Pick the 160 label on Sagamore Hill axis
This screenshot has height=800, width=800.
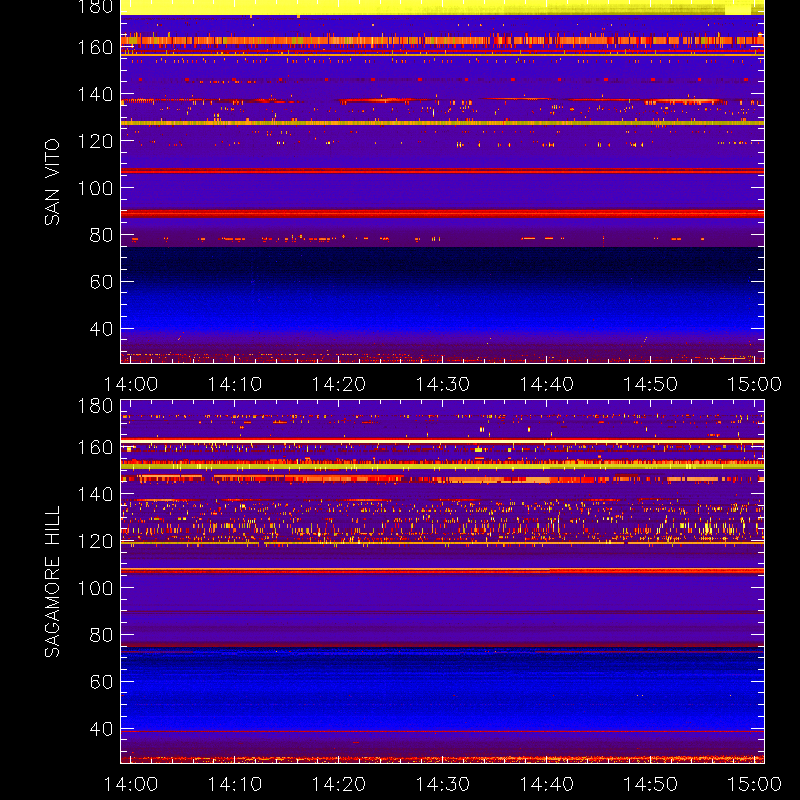tap(95, 447)
